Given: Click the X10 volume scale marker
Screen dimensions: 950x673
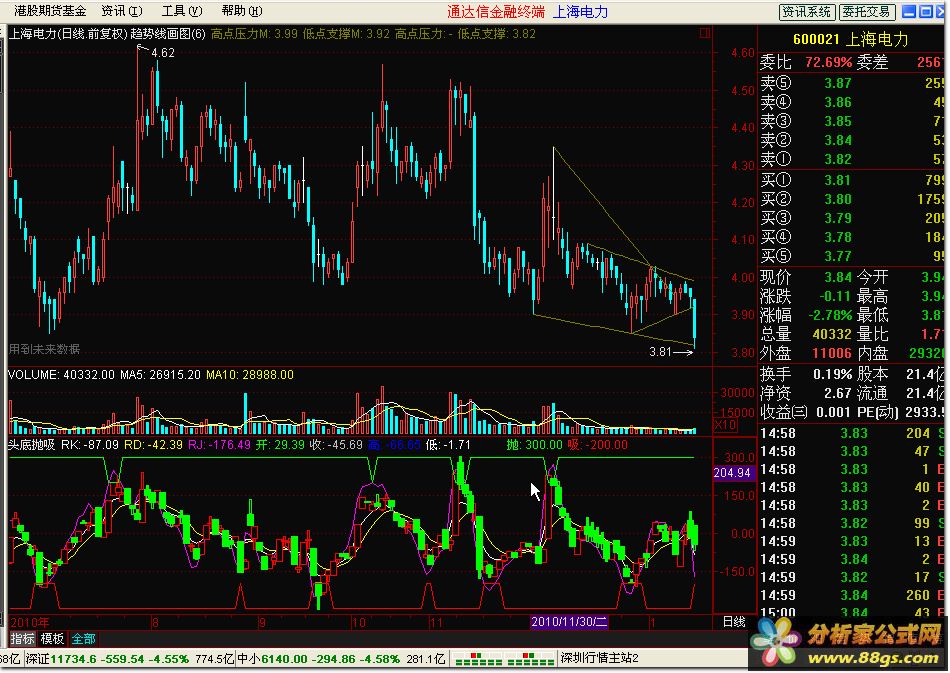Looking at the screenshot, I should pos(725,425).
